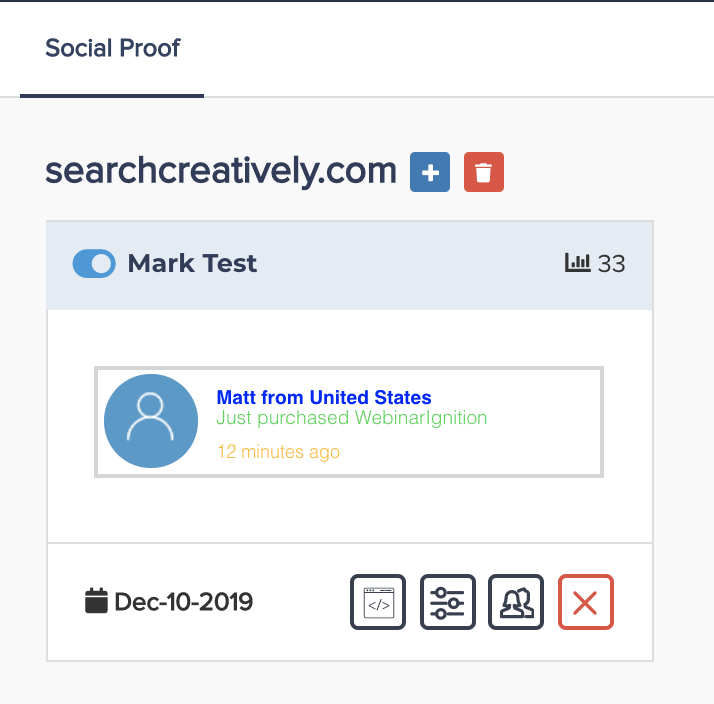Open the audience users icon
Screen dimensions: 714x704
(516, 602)
